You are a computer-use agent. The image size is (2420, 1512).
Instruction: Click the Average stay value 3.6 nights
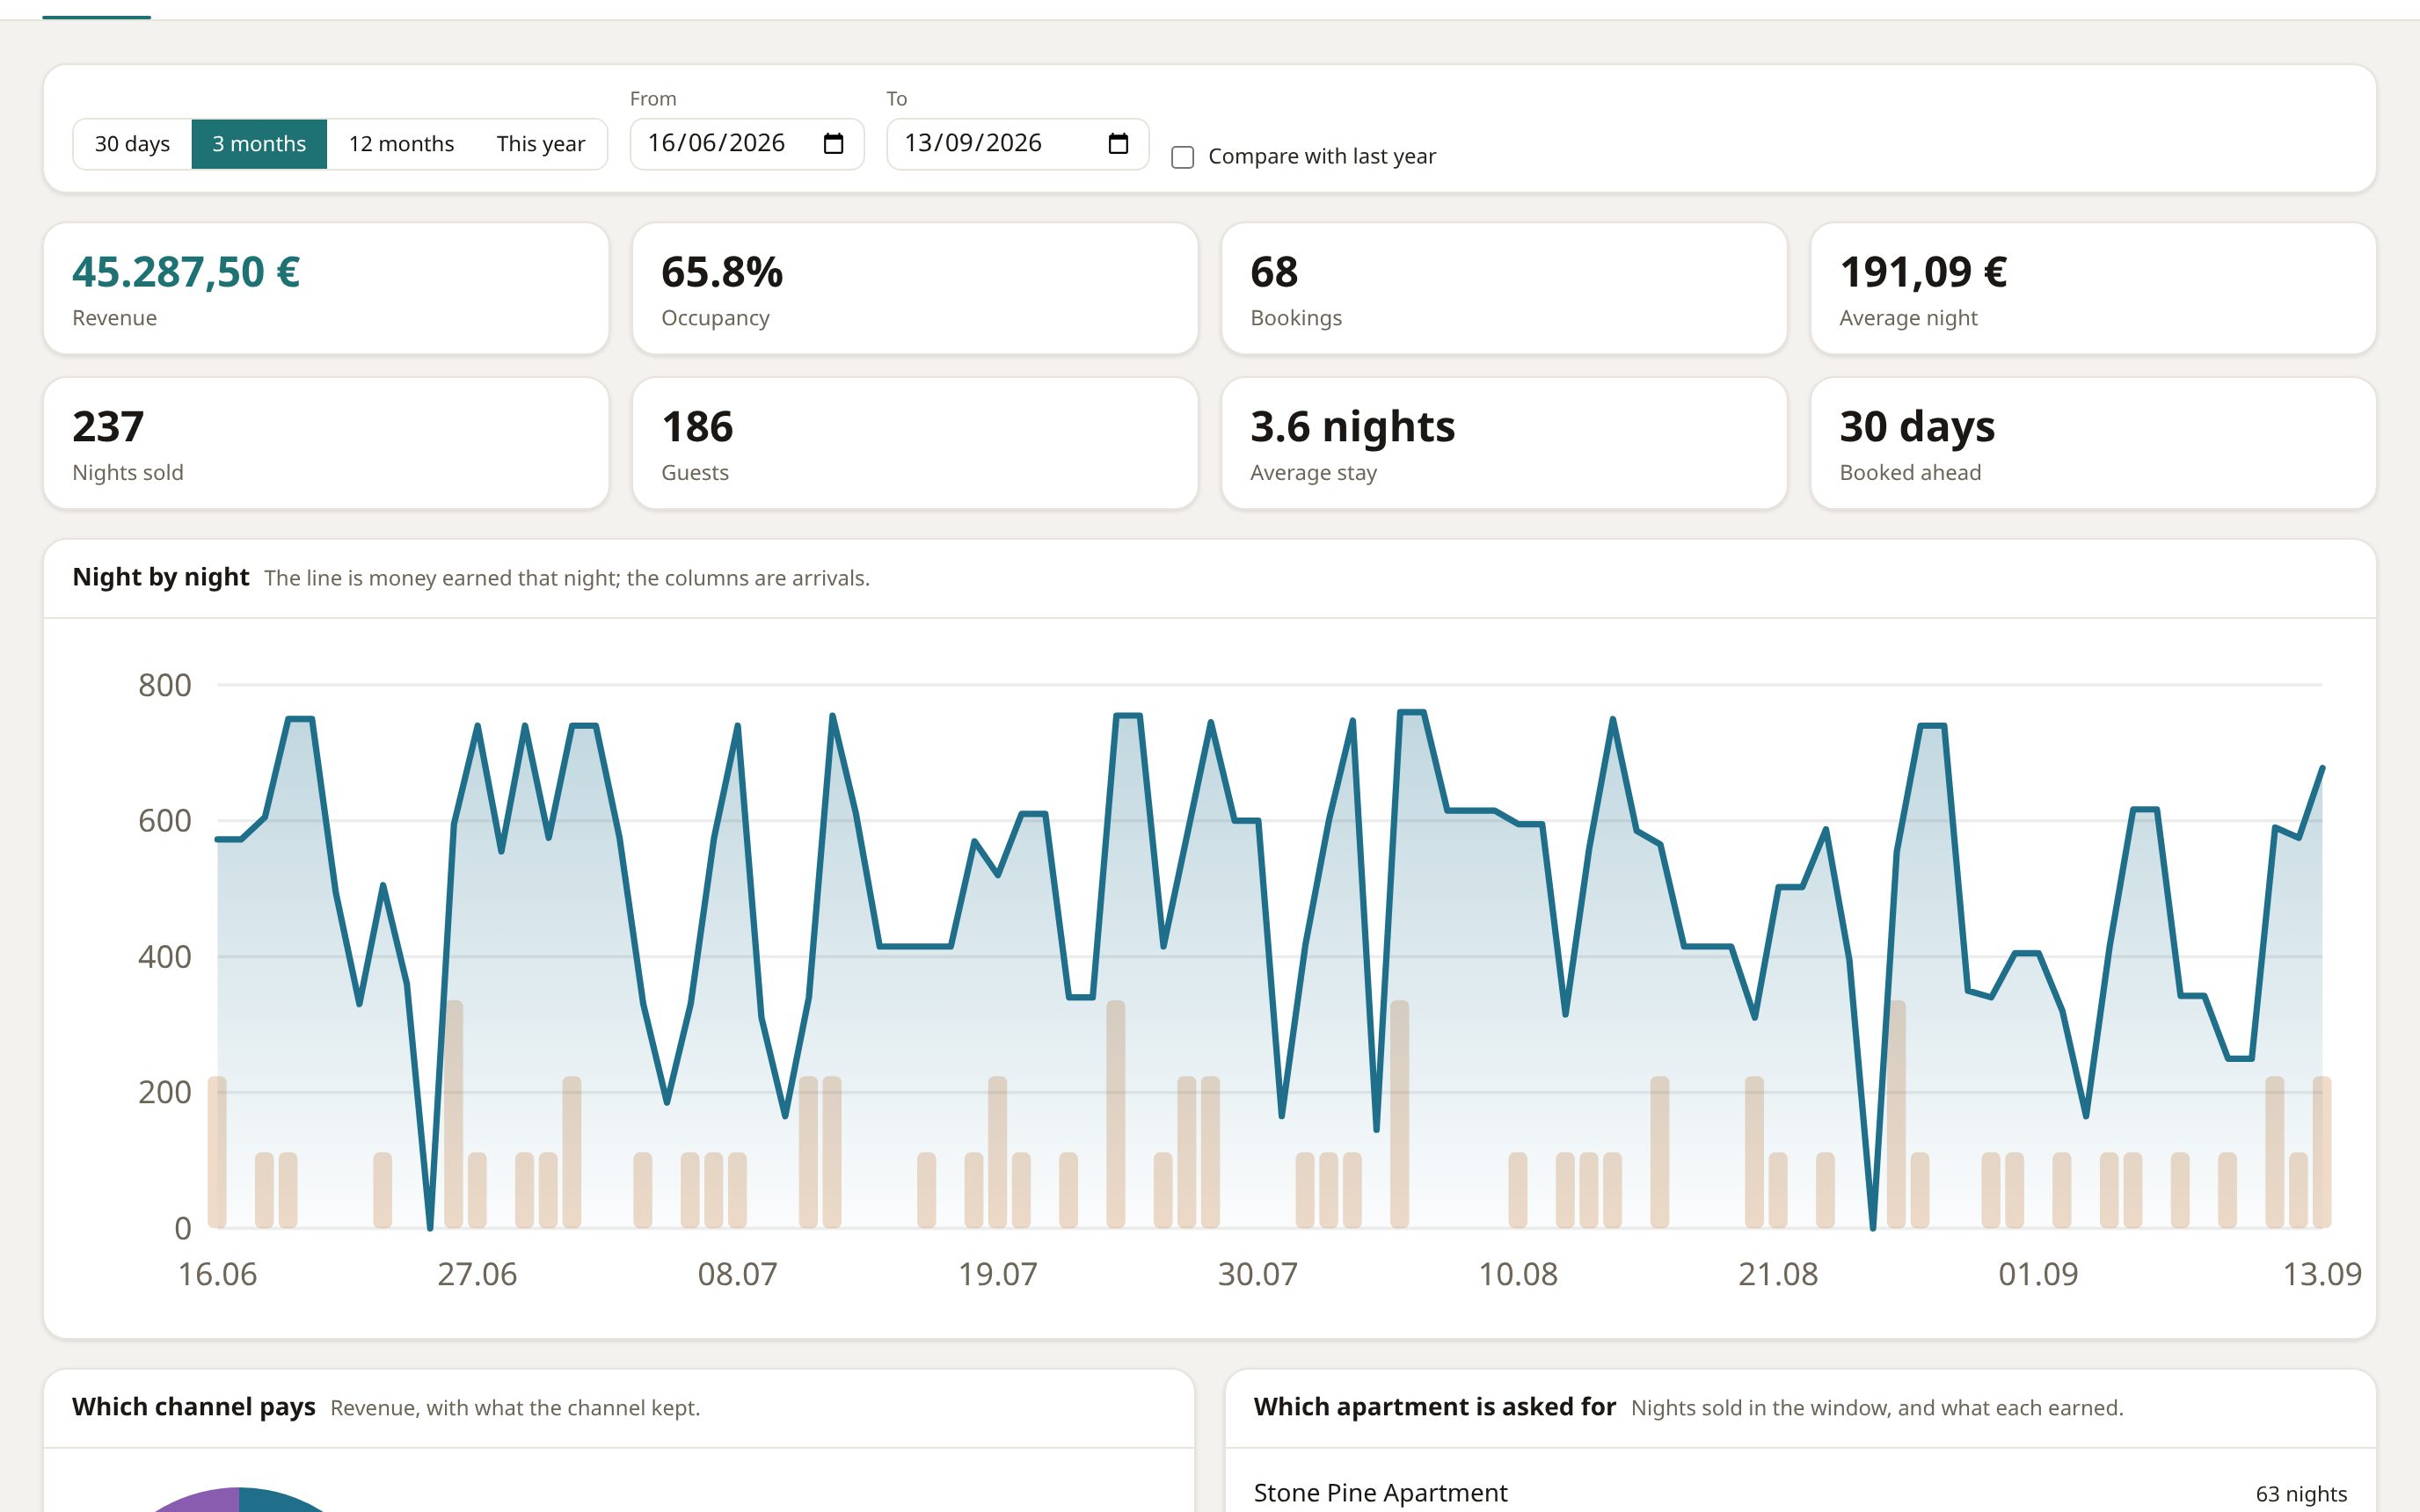pos(1352,427)
